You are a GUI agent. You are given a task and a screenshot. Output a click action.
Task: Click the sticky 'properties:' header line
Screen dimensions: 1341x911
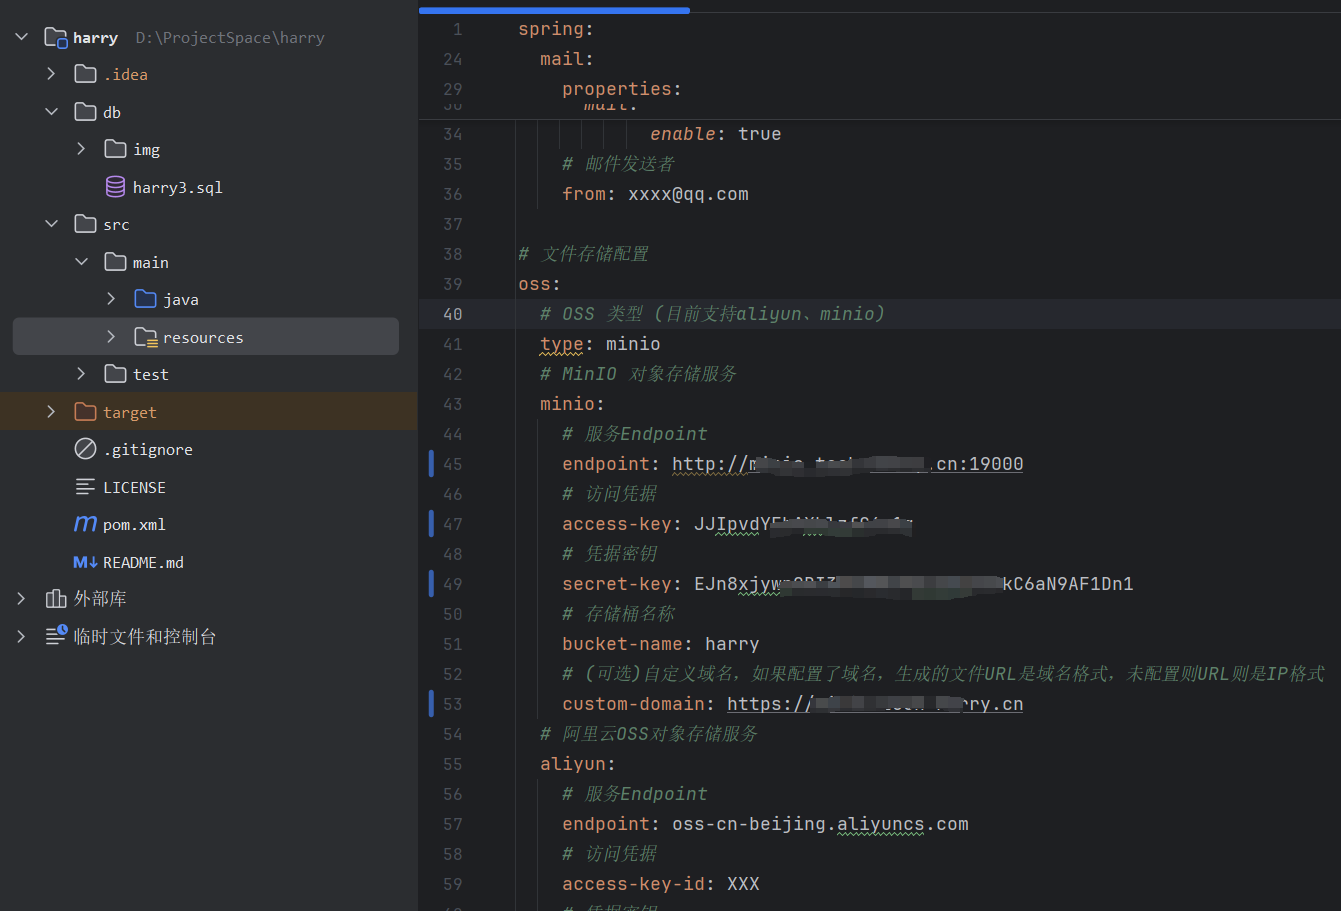pyautogui.click(x=621, y=89)
